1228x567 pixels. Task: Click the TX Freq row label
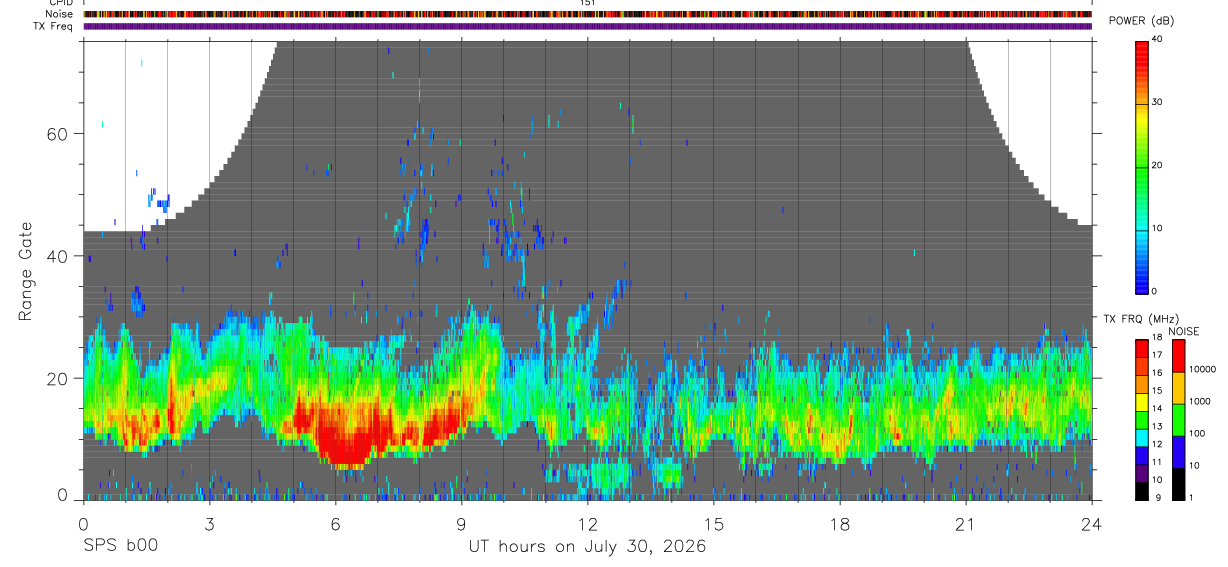52,26
